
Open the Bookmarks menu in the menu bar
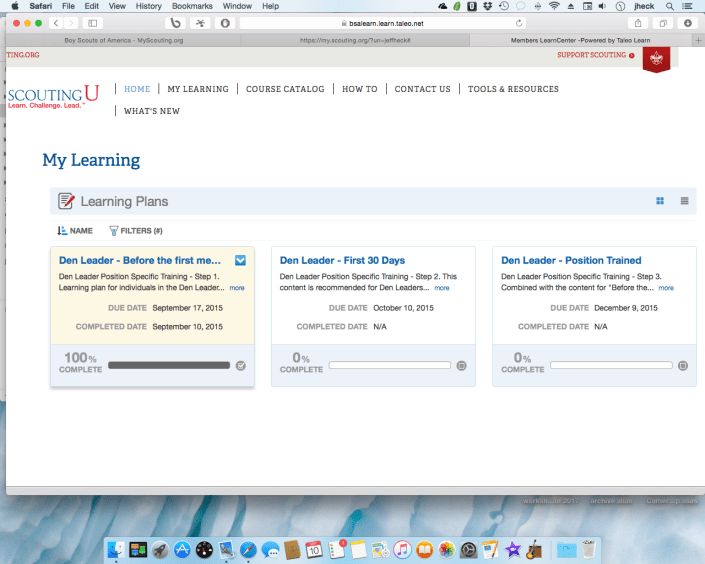(x=192, y=6)
